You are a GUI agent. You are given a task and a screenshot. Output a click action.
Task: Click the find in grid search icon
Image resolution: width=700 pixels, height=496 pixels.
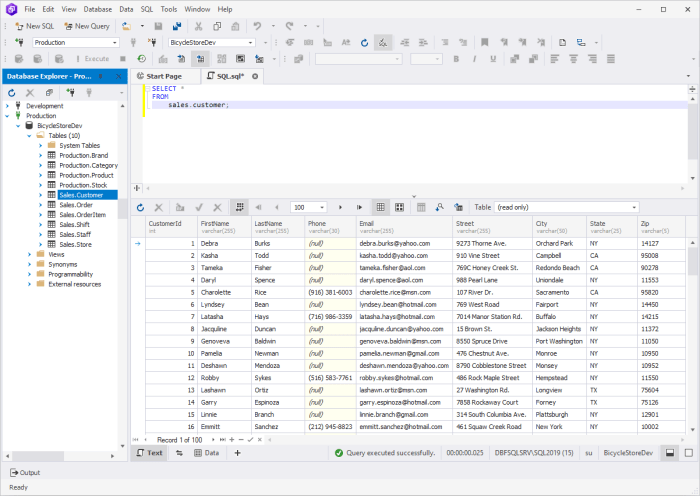[x=440, y=207]
